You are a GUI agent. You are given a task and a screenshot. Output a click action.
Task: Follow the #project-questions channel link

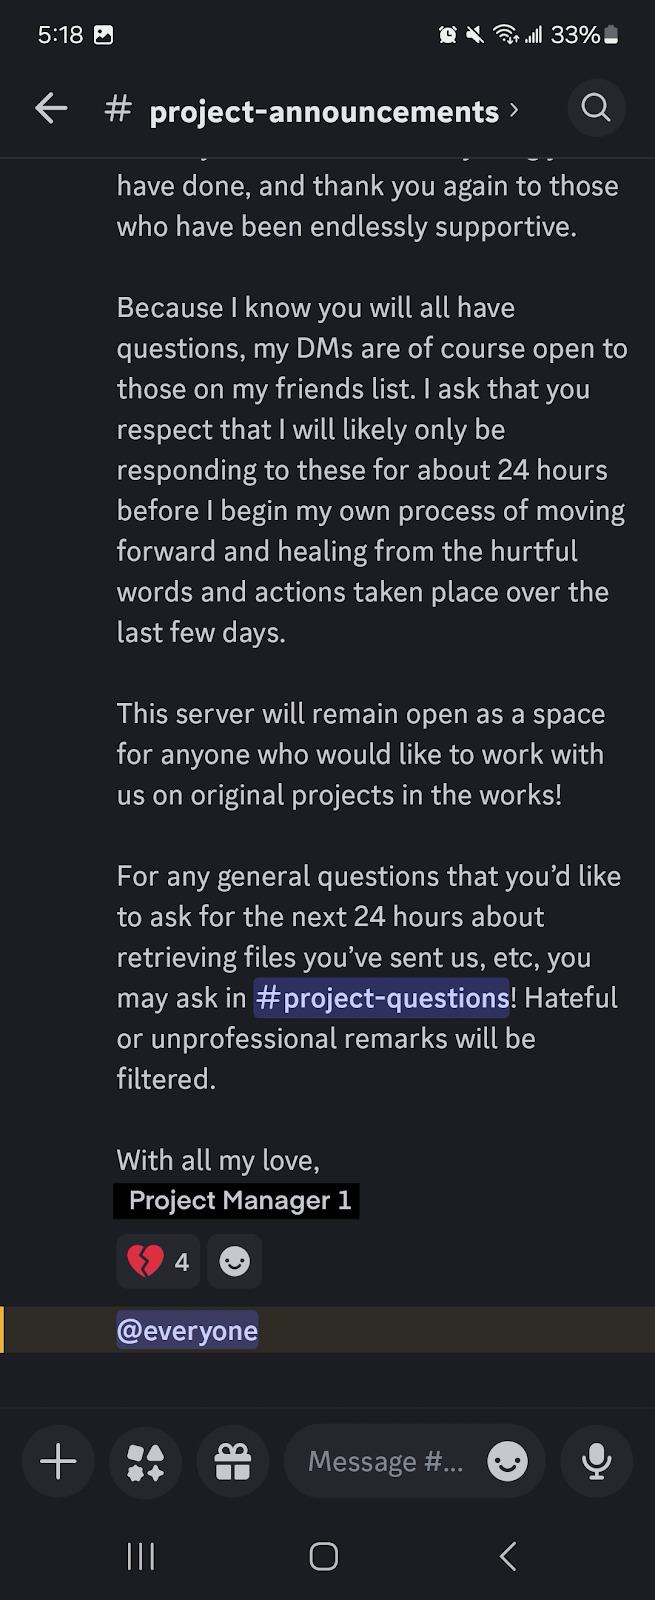click(x=382, y=998)
